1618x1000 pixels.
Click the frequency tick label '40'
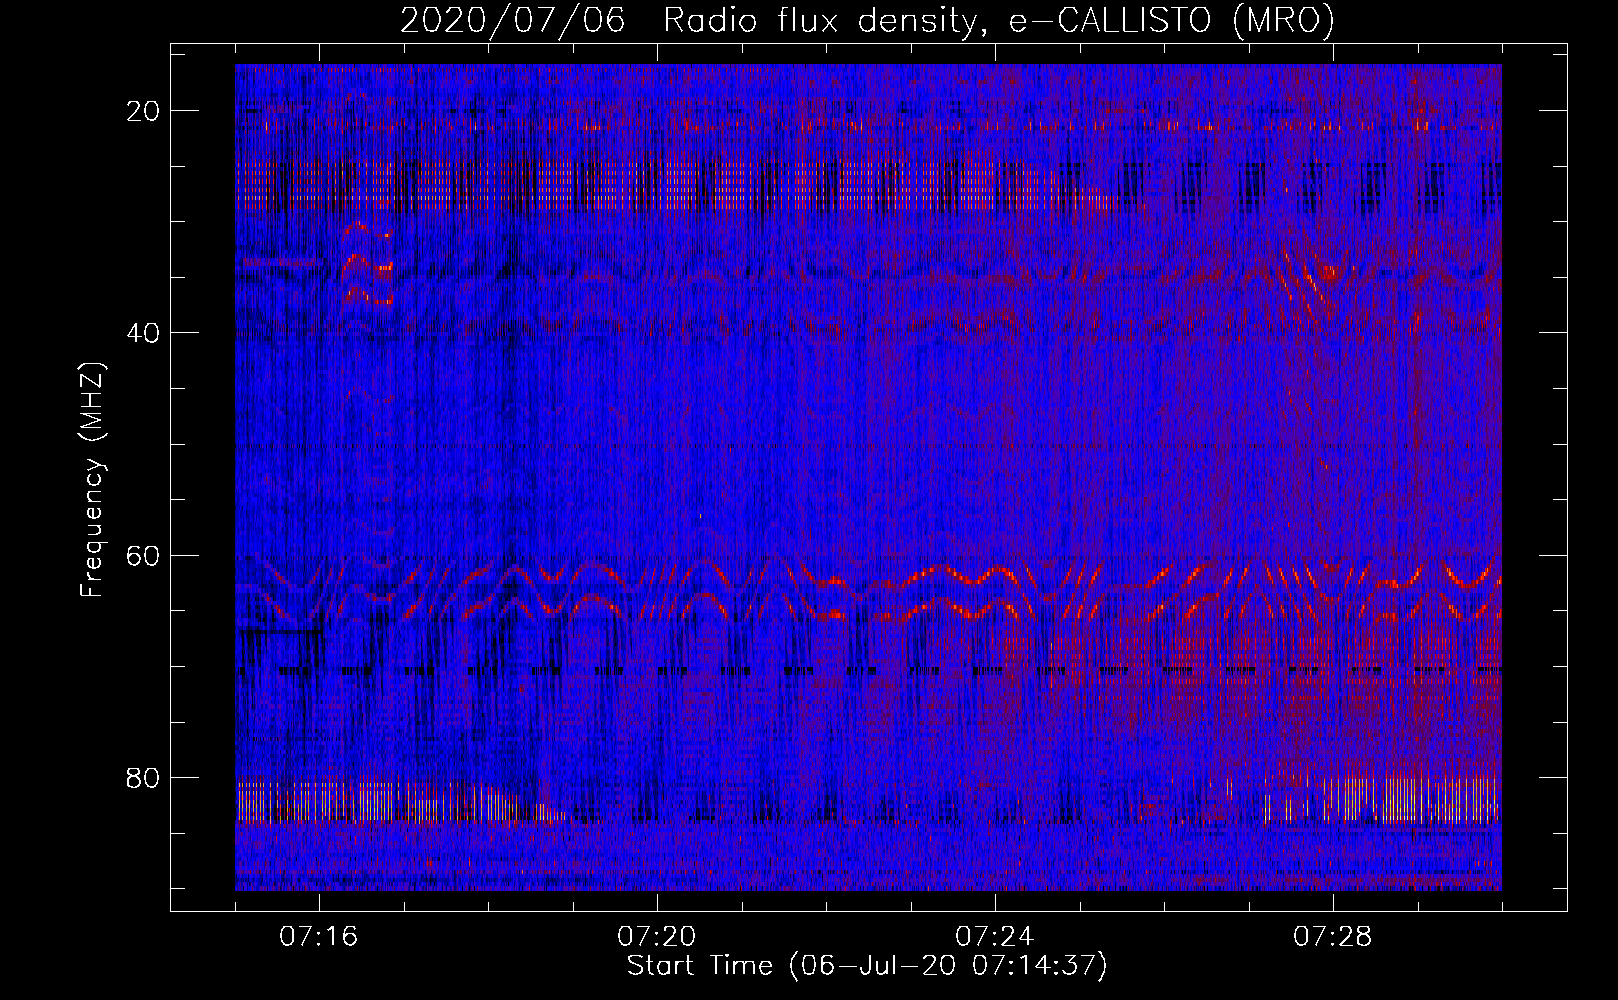point(144,333)
